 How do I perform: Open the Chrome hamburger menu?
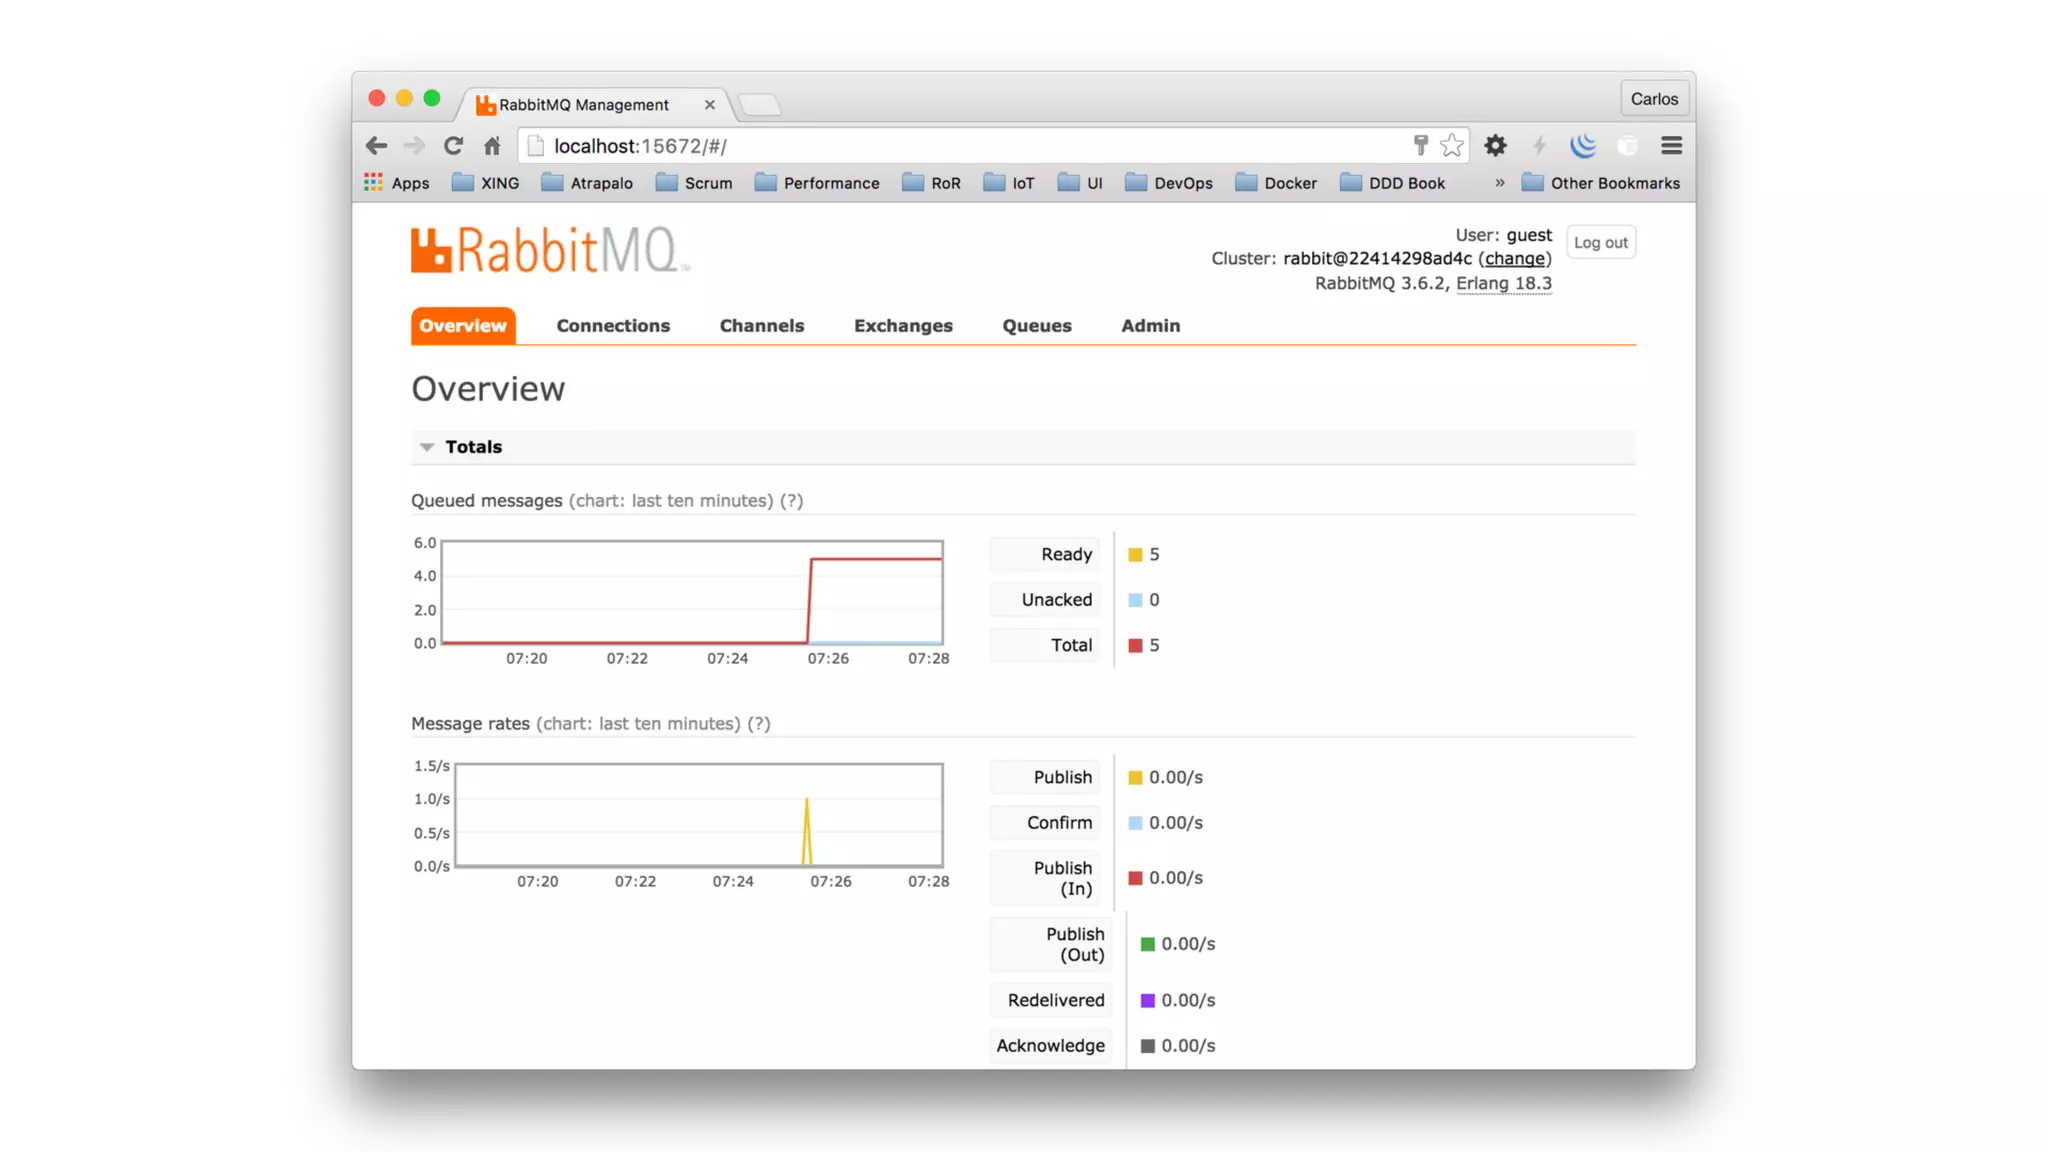pos(1671,146)
